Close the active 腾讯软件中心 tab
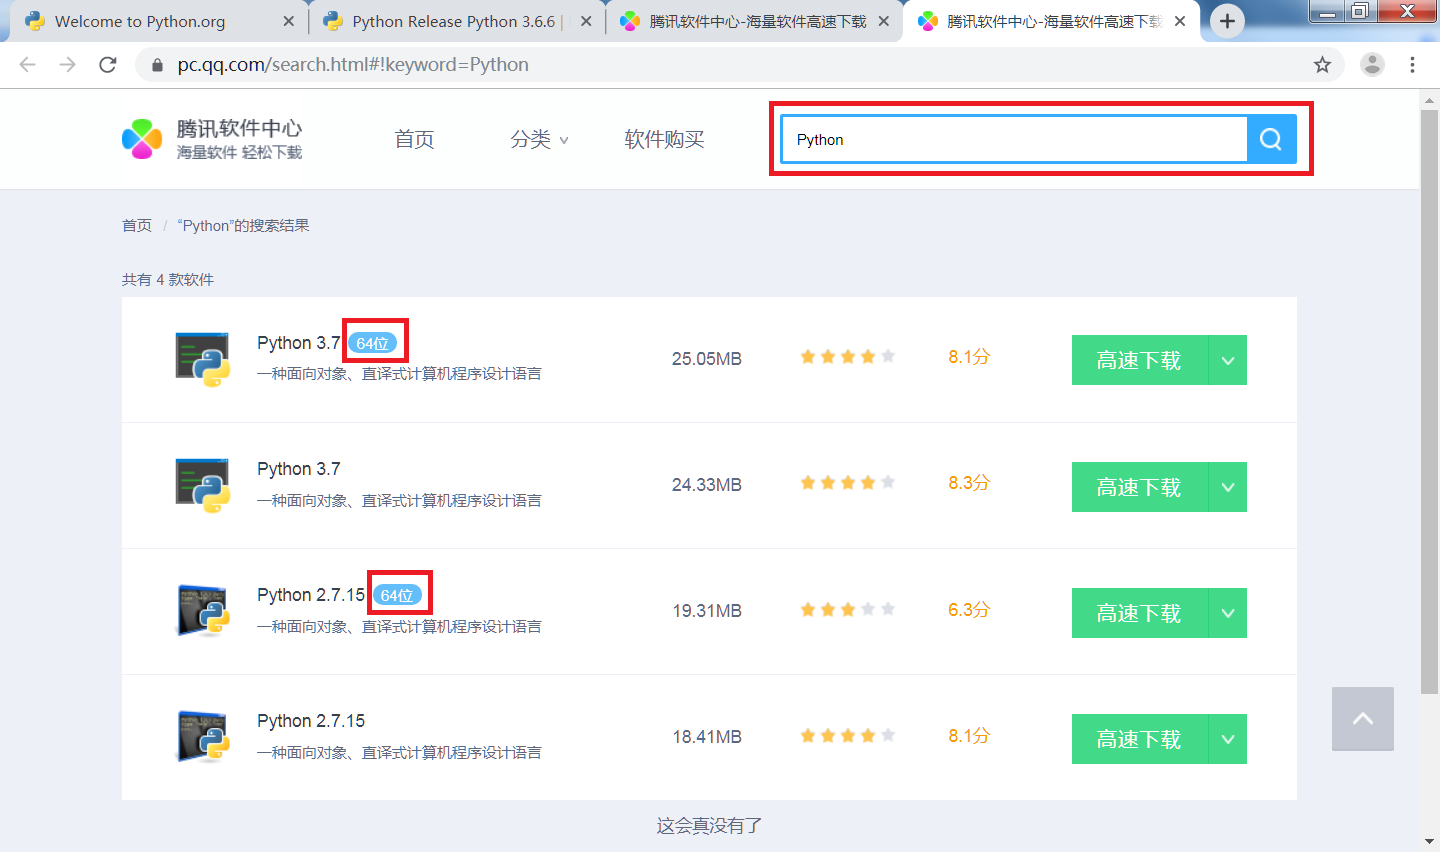Viewport: 1440px width, 852px height. (1180, 21)
